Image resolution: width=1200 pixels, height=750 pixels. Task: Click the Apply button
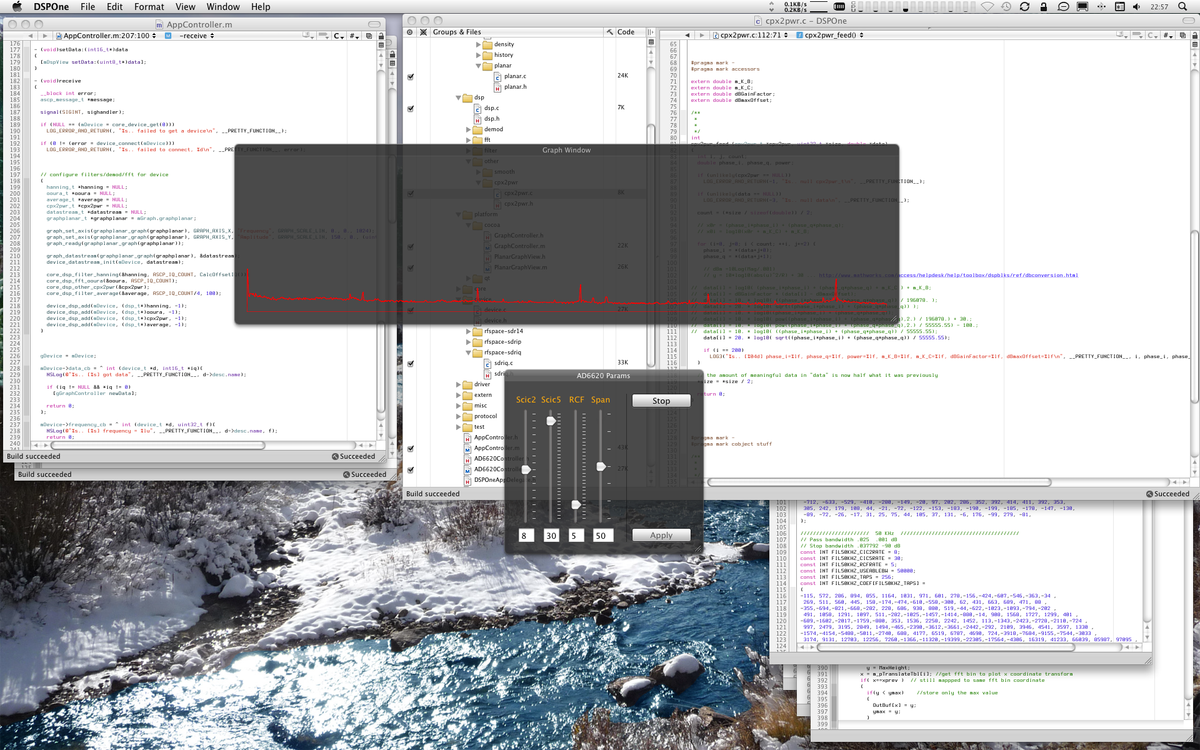click(661, 535)
